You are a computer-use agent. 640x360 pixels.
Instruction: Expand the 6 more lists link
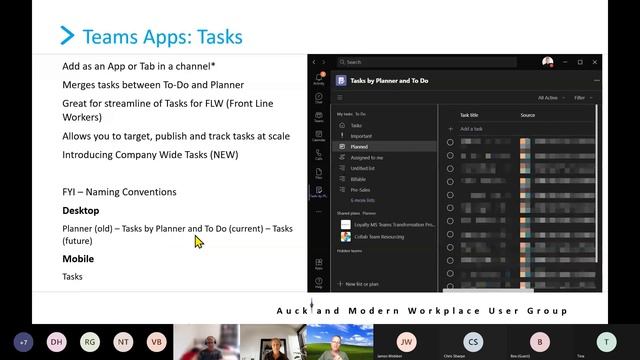362,200
